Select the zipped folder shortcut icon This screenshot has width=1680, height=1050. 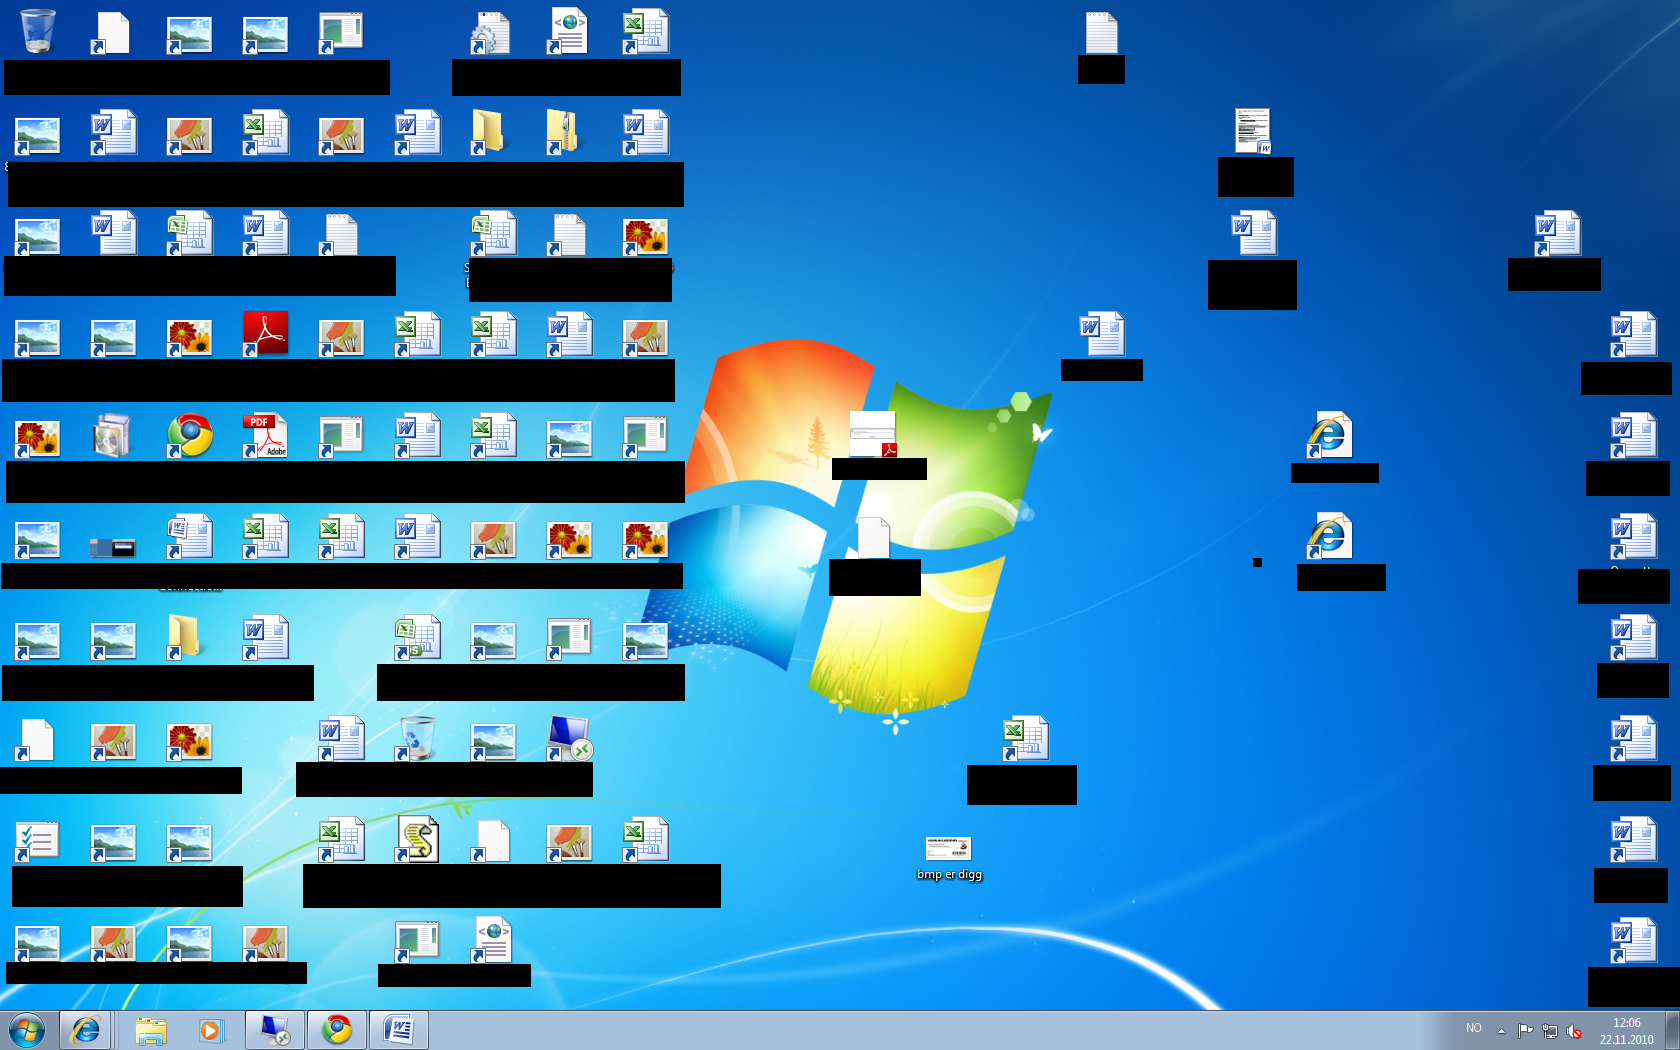point(564,132)
